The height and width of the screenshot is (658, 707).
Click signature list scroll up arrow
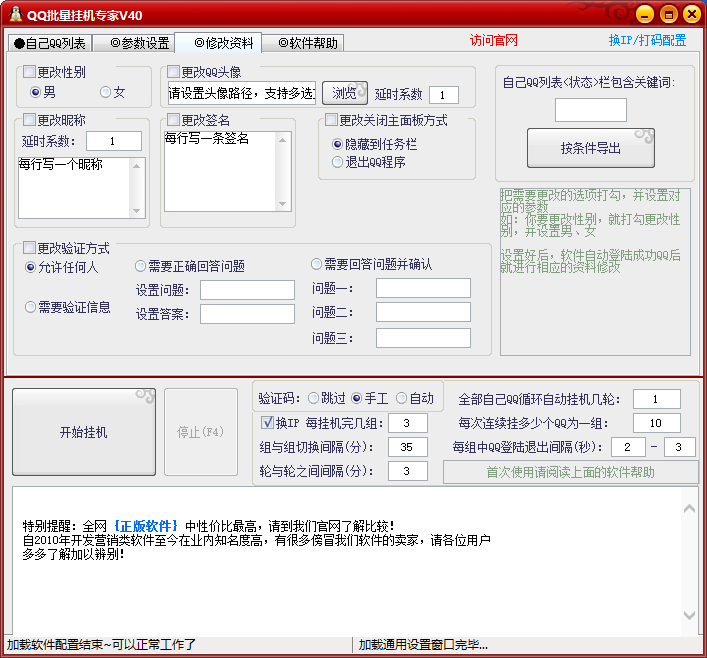click(x=283, y=140)
